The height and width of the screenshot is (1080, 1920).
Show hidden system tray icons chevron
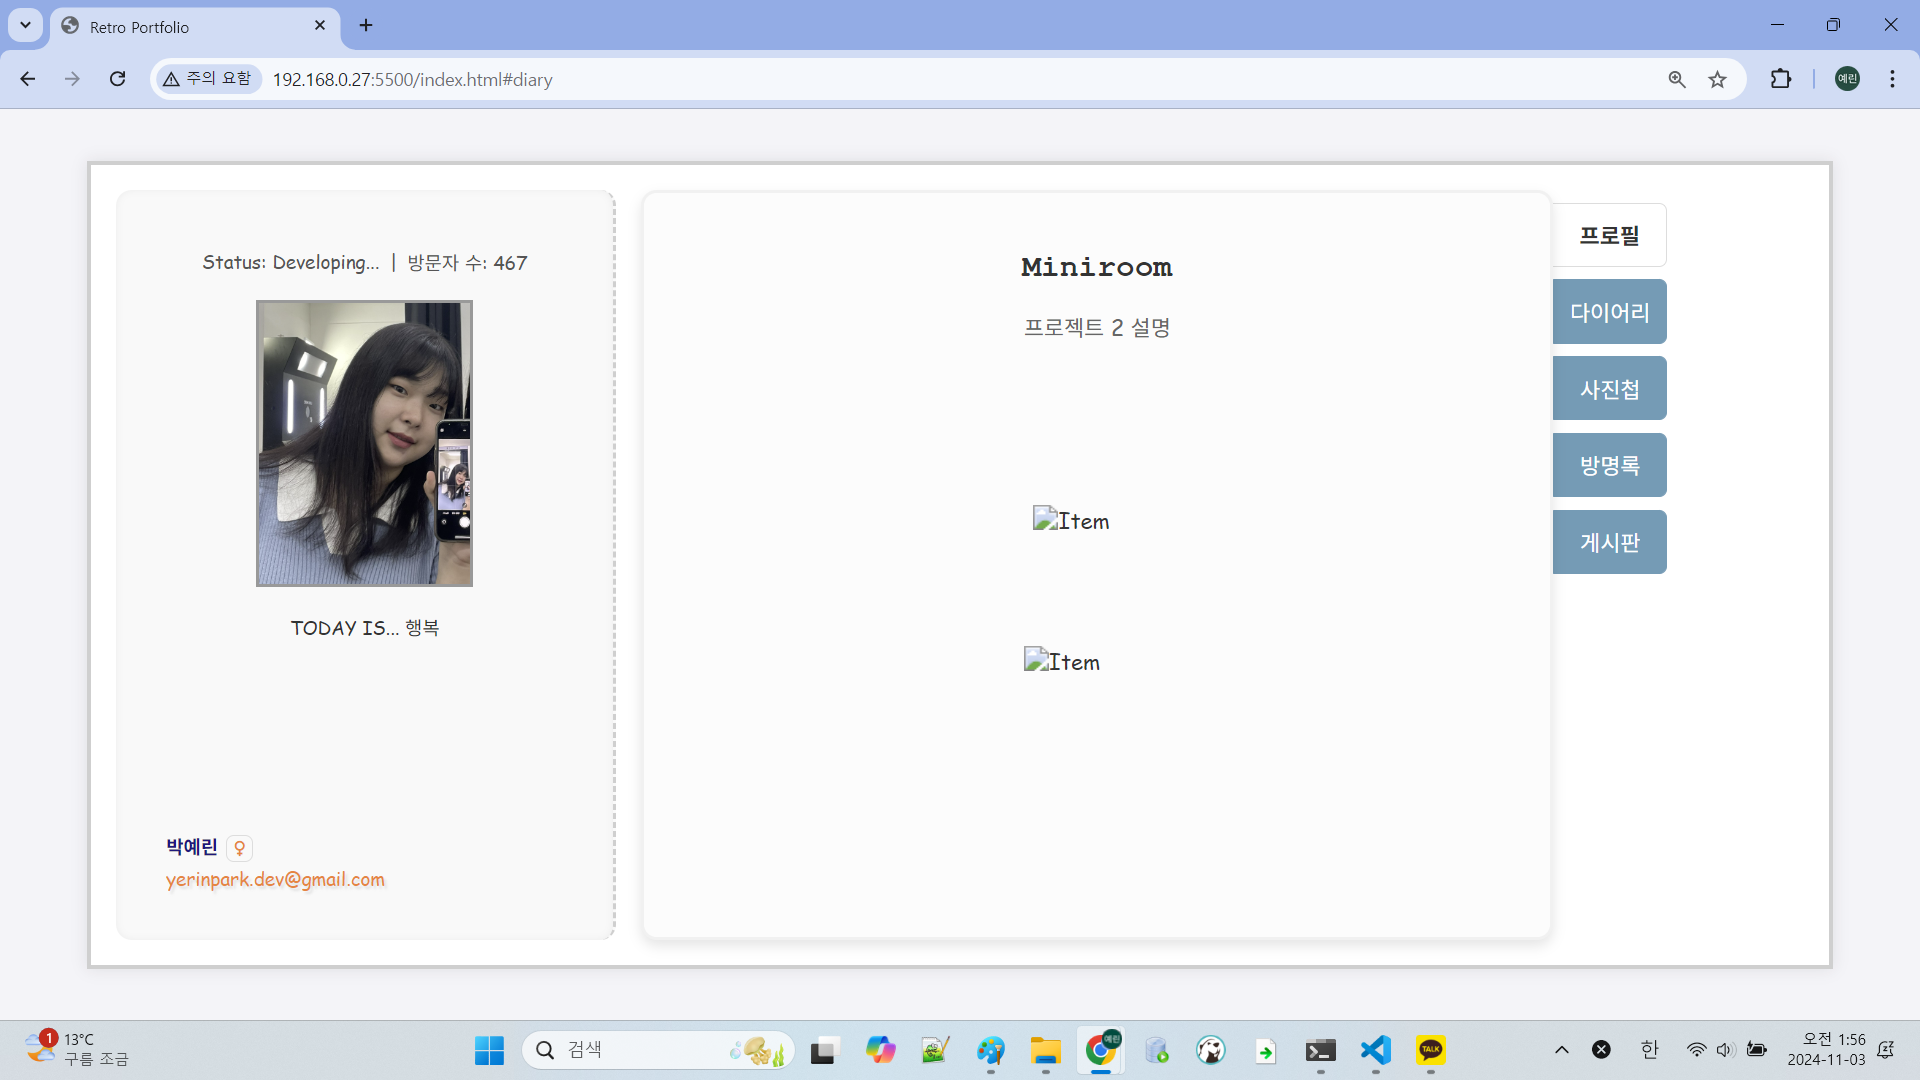(x=1561, y=1050)
